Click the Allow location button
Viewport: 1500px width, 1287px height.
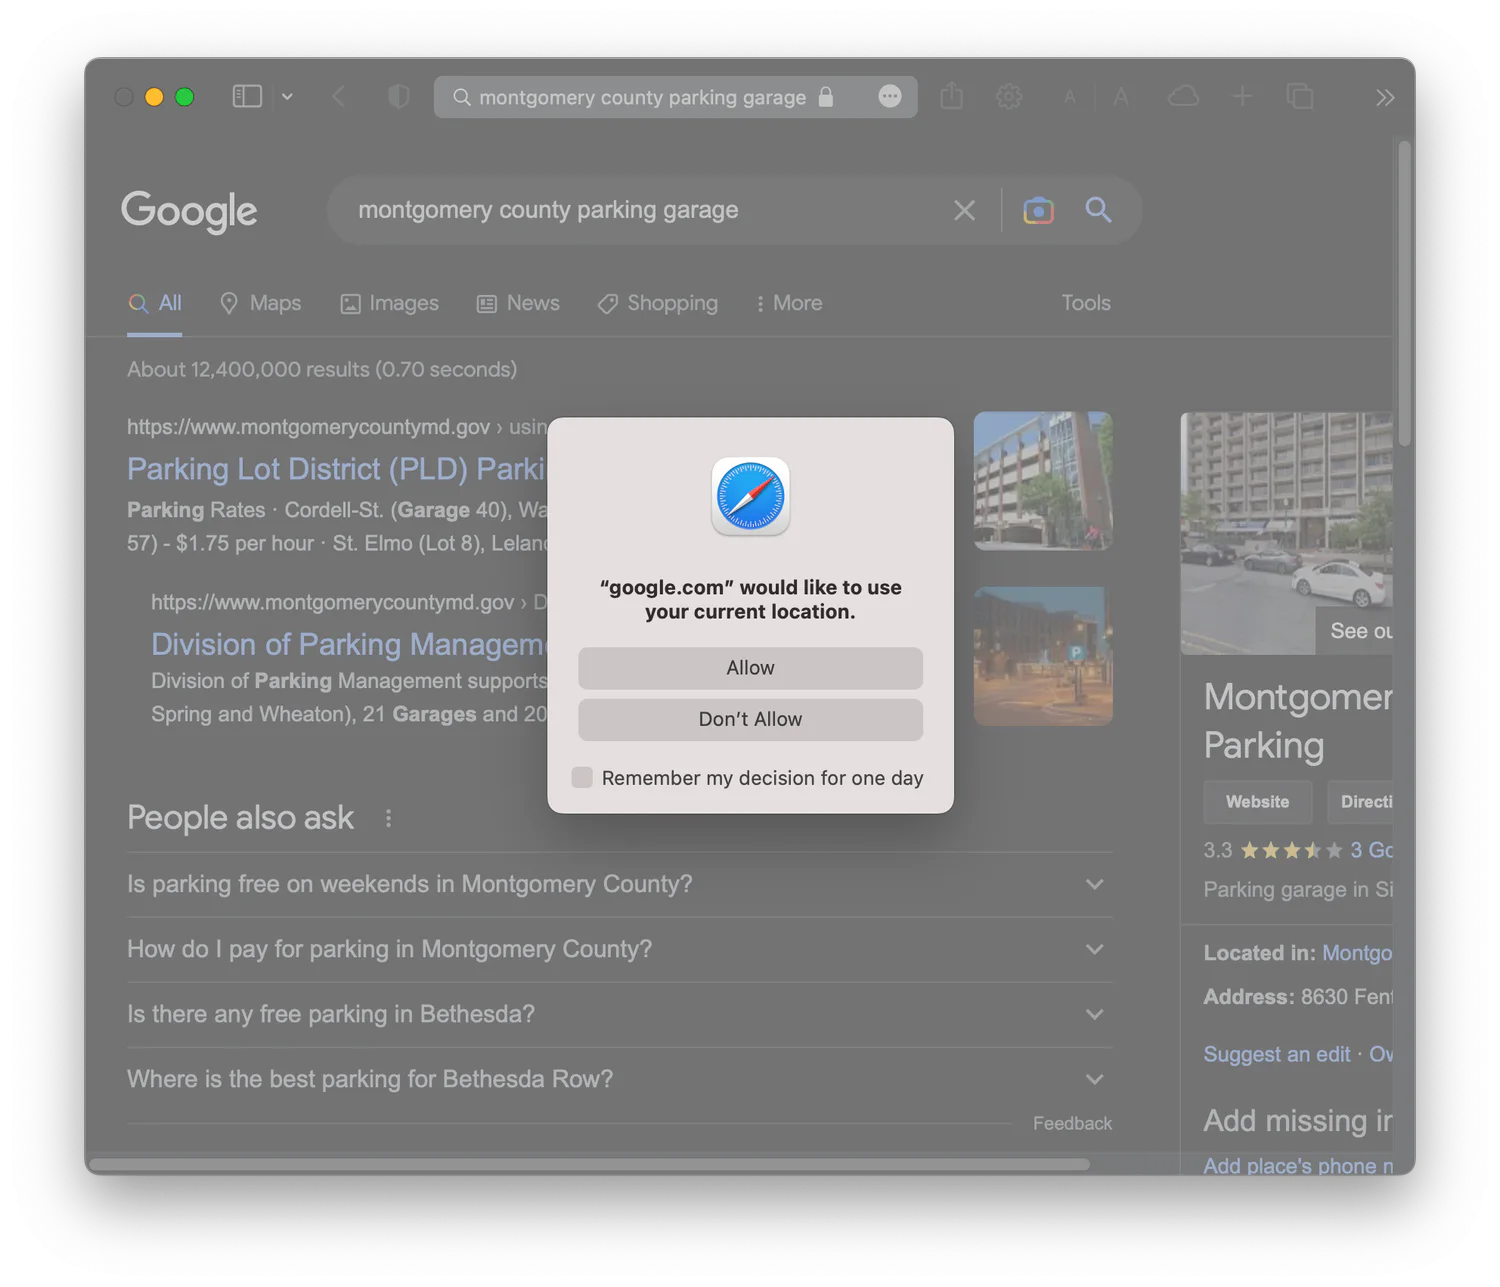(x=750, y=668)
